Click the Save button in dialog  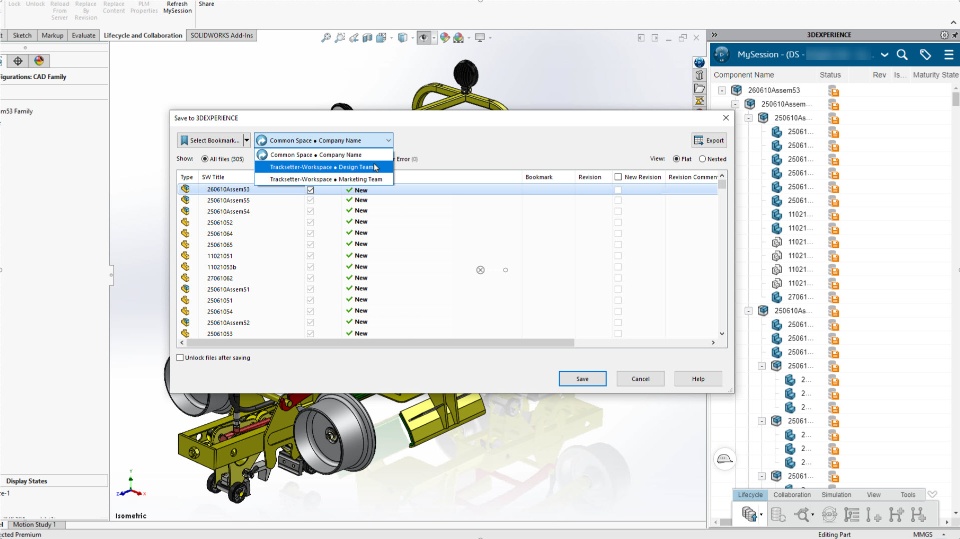(582, 379)
